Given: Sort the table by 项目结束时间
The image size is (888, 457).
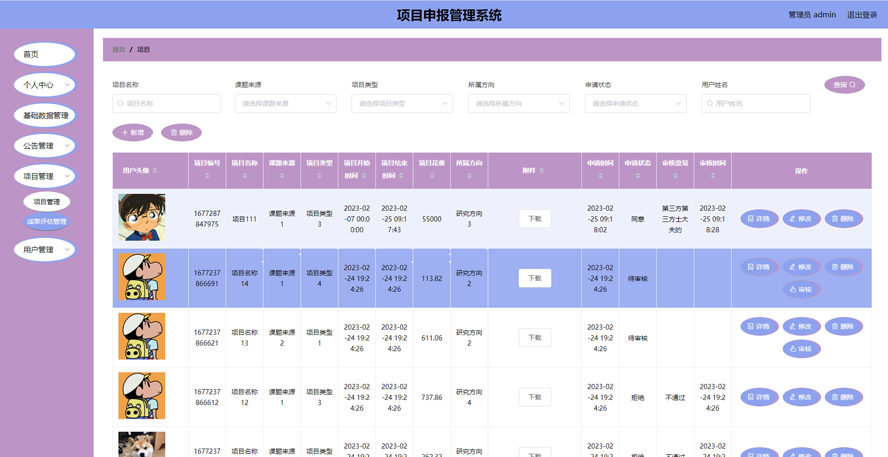Looking at the screenshot, I should point(394,170).
